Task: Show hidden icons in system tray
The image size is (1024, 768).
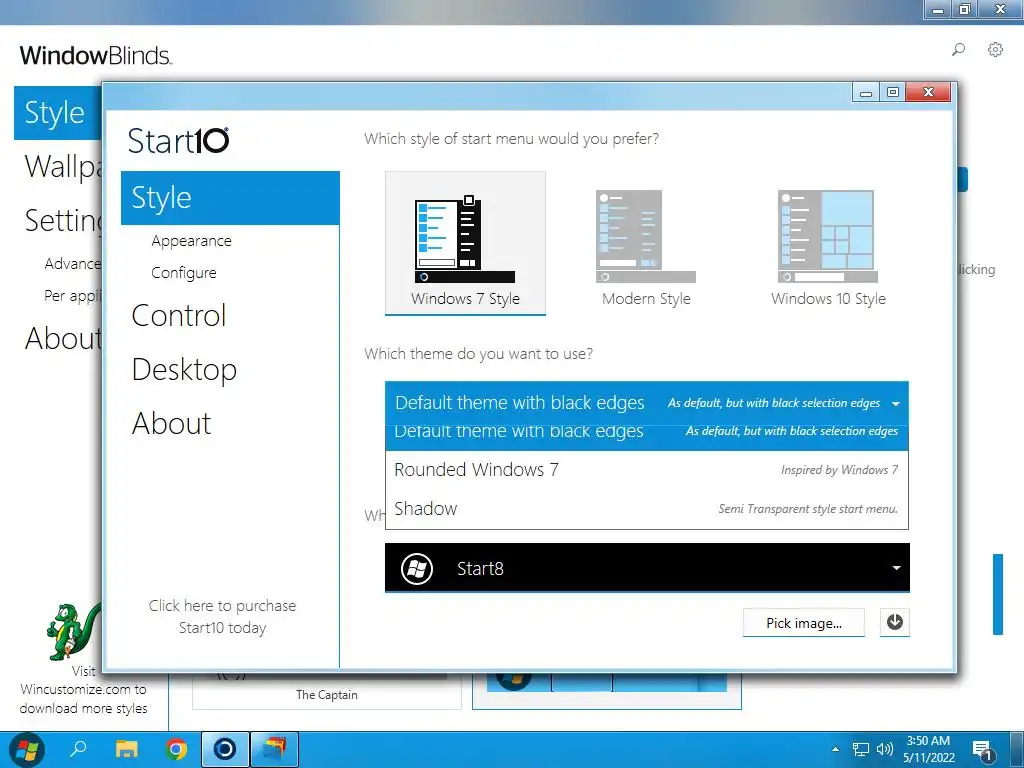Action: click(835, 749)
